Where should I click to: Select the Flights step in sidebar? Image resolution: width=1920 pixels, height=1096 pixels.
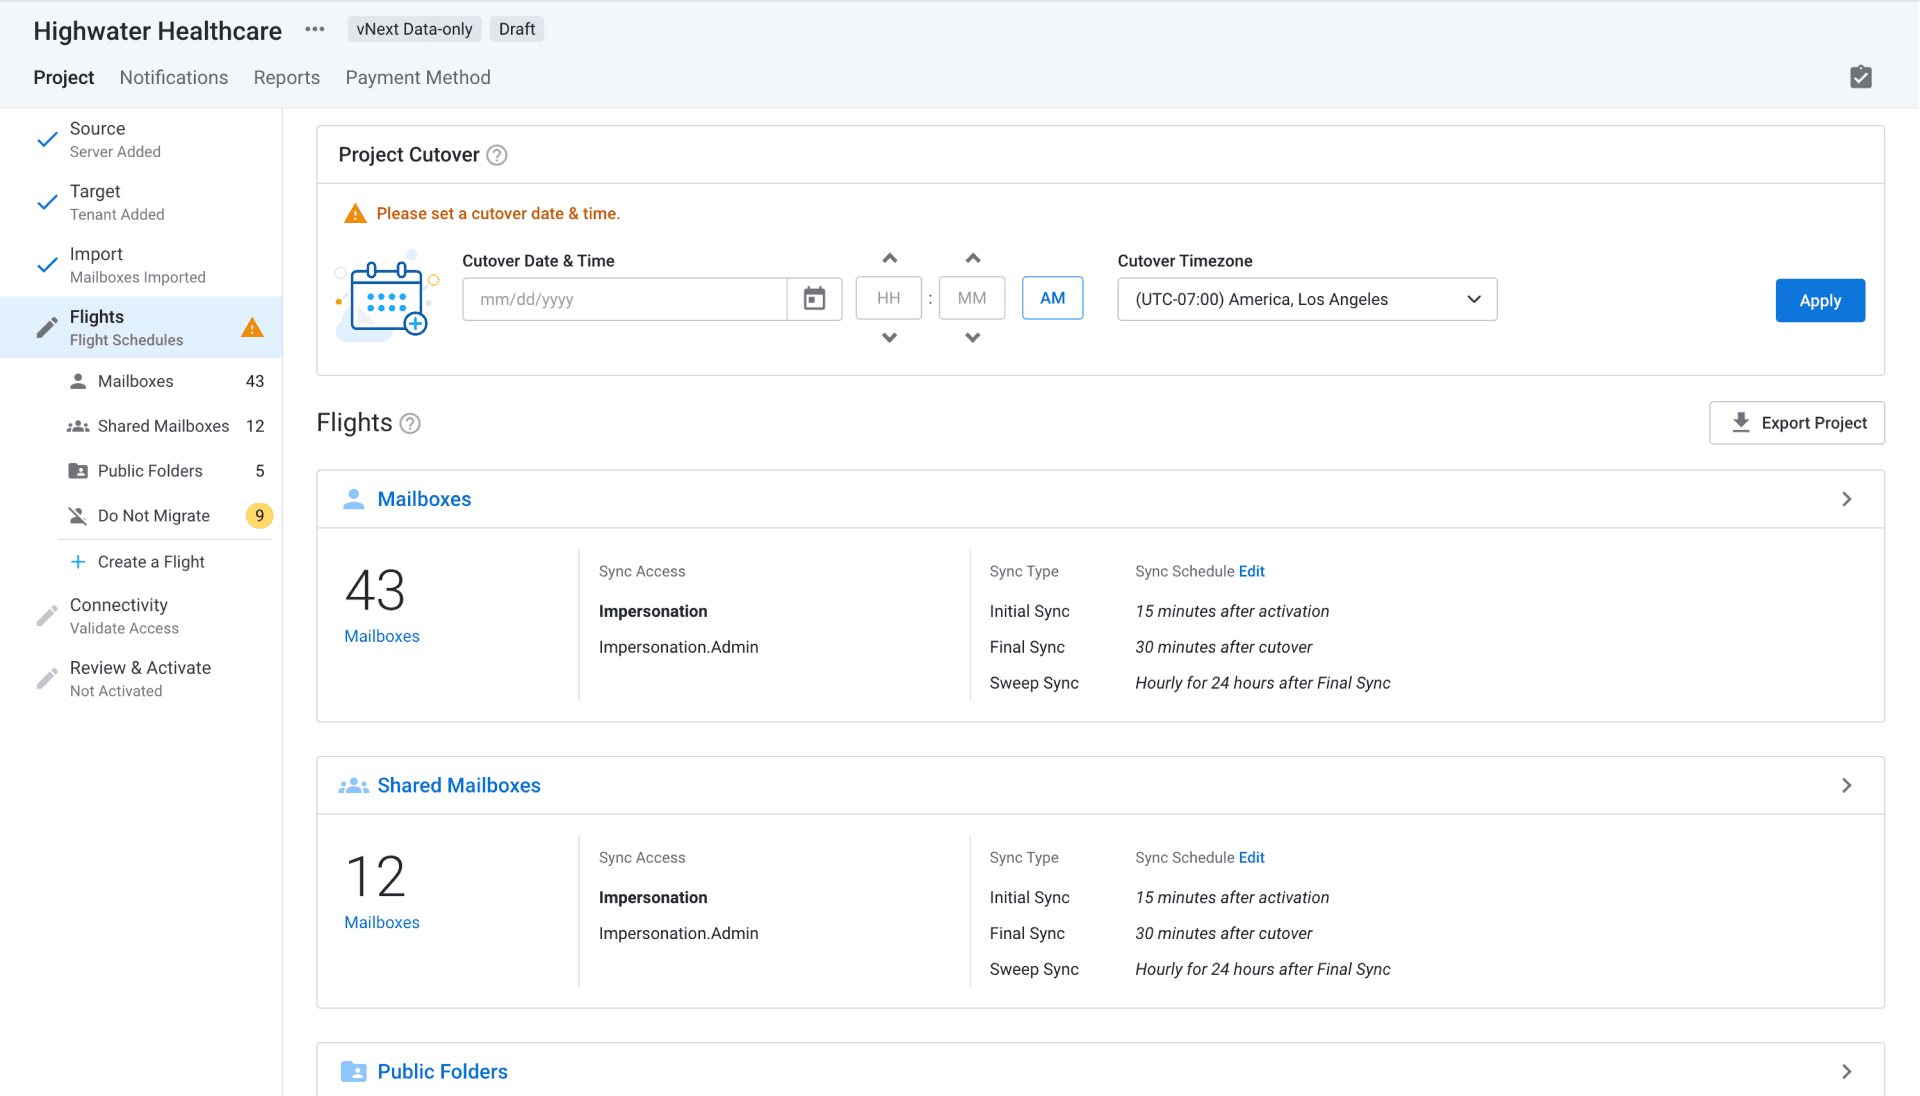141,327
